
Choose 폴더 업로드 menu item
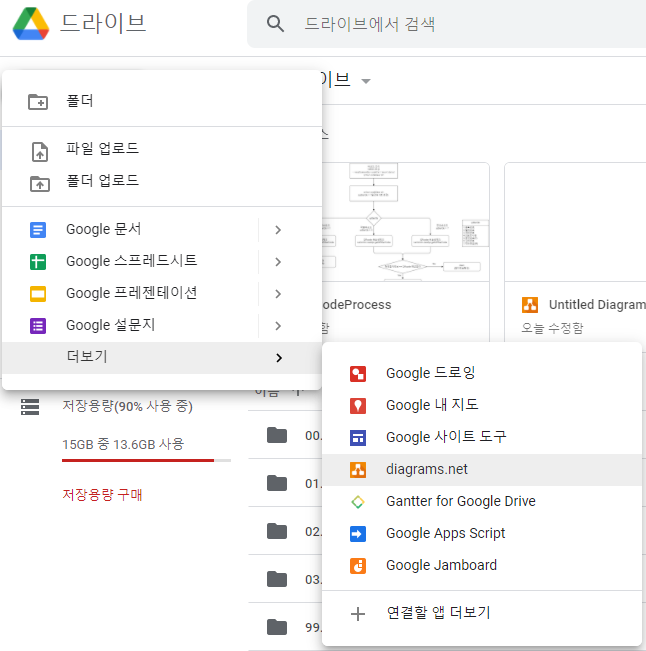[x=162, y=181]
